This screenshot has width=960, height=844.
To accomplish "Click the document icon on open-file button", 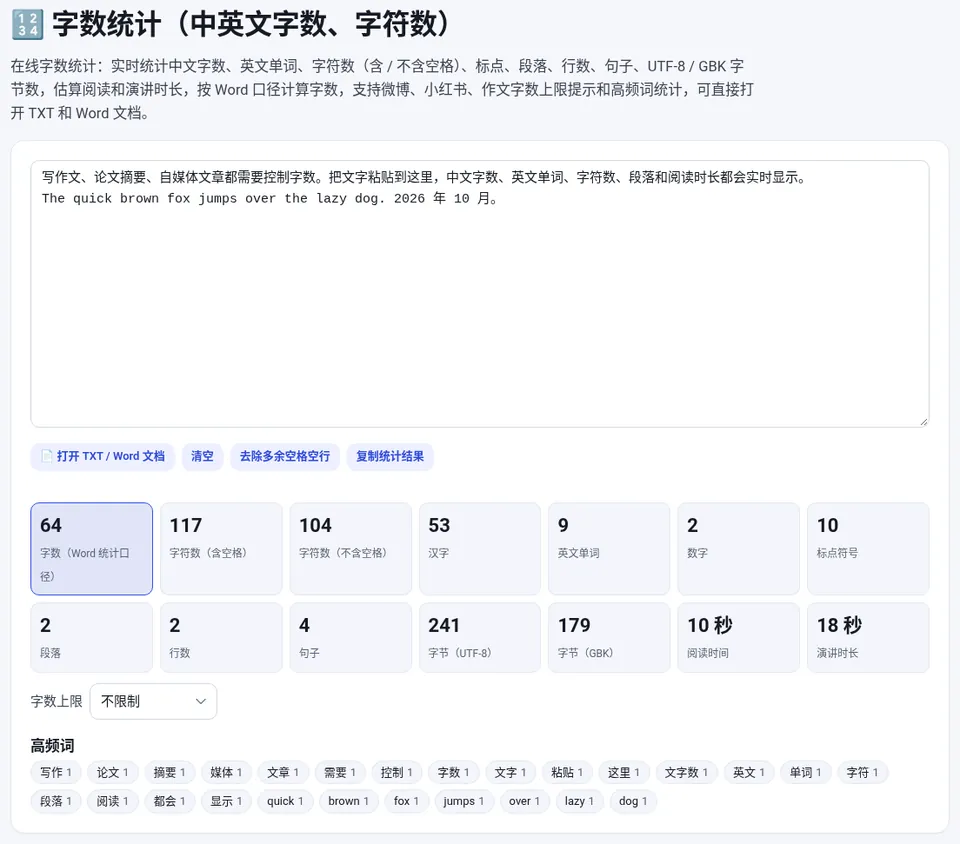I will tap(46, 457).
